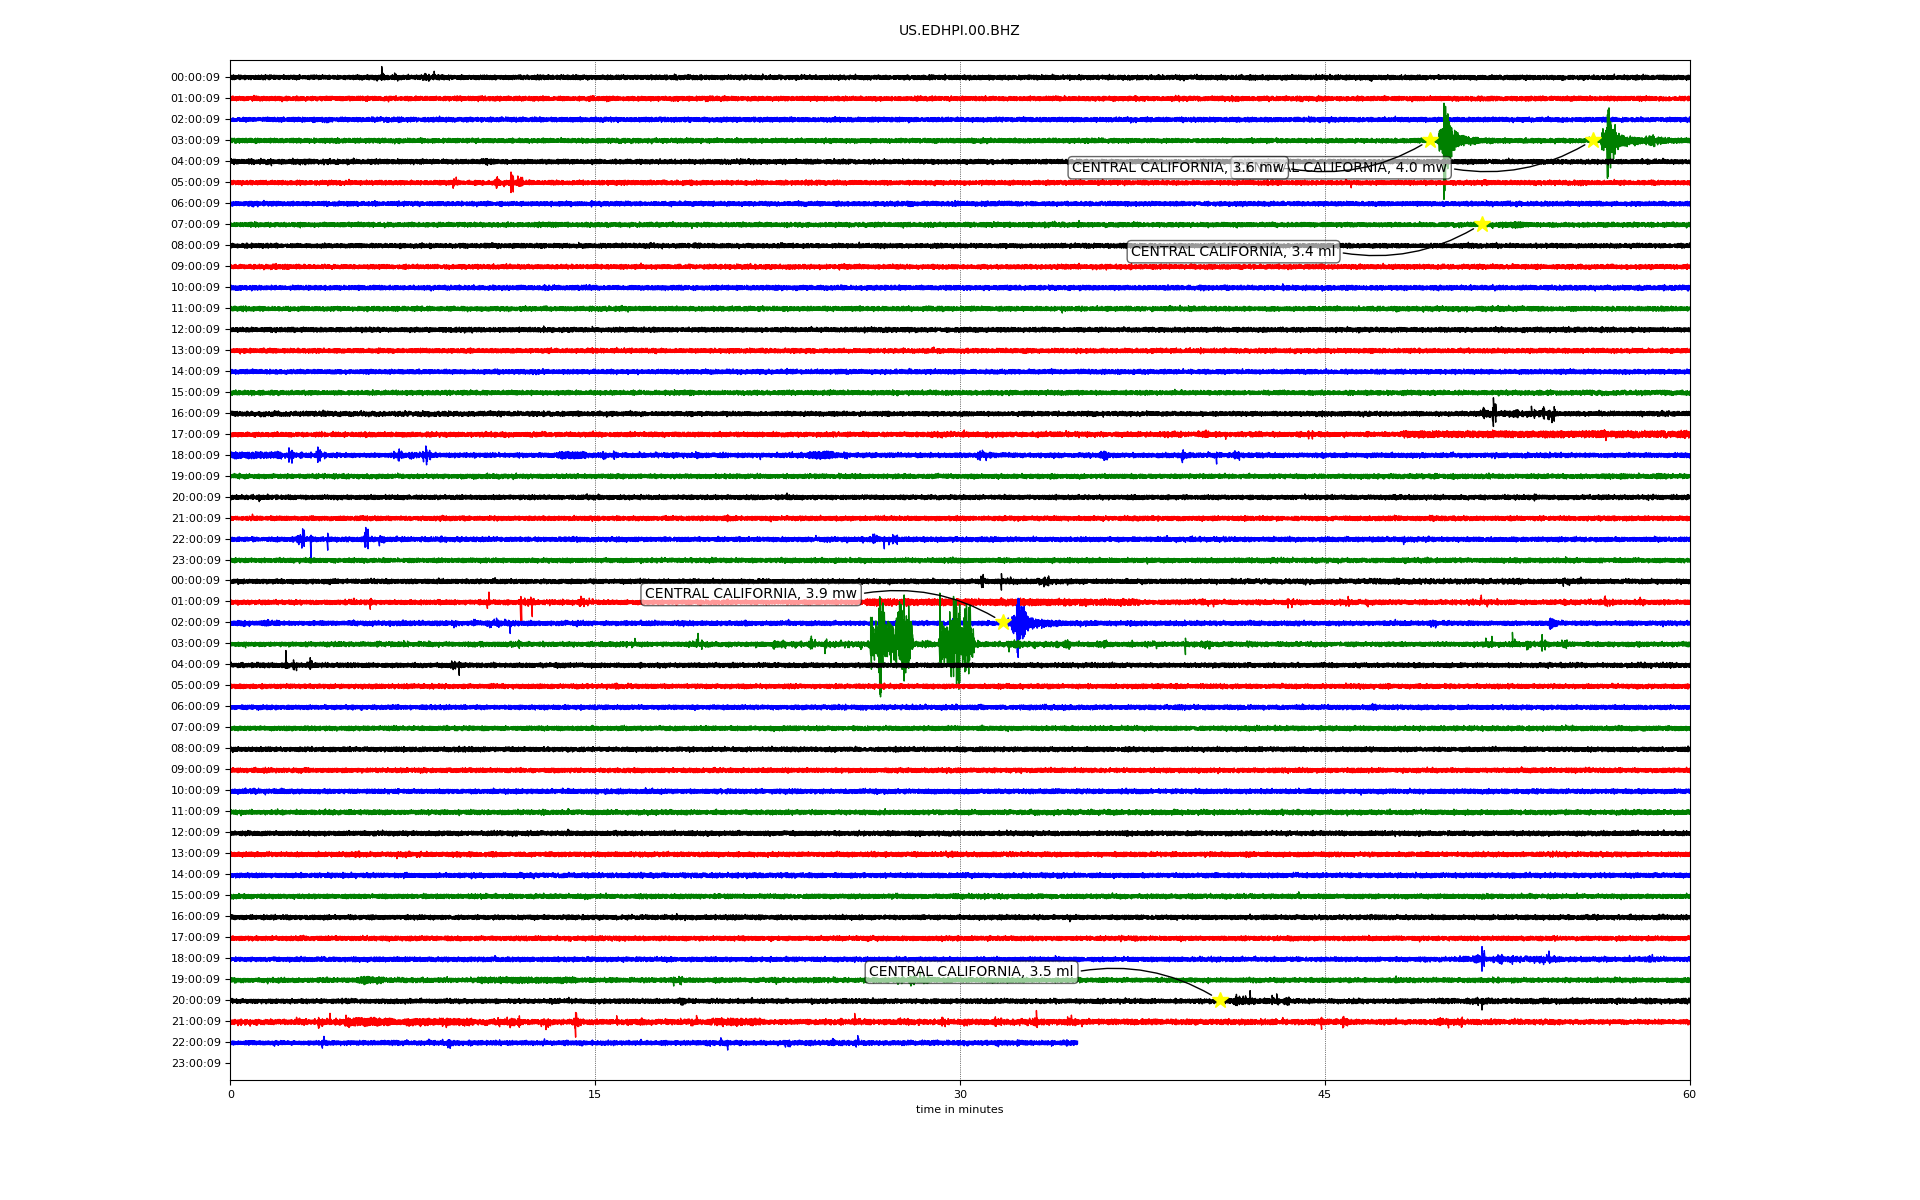Click the 30 minute tick label

[960, 1094]
